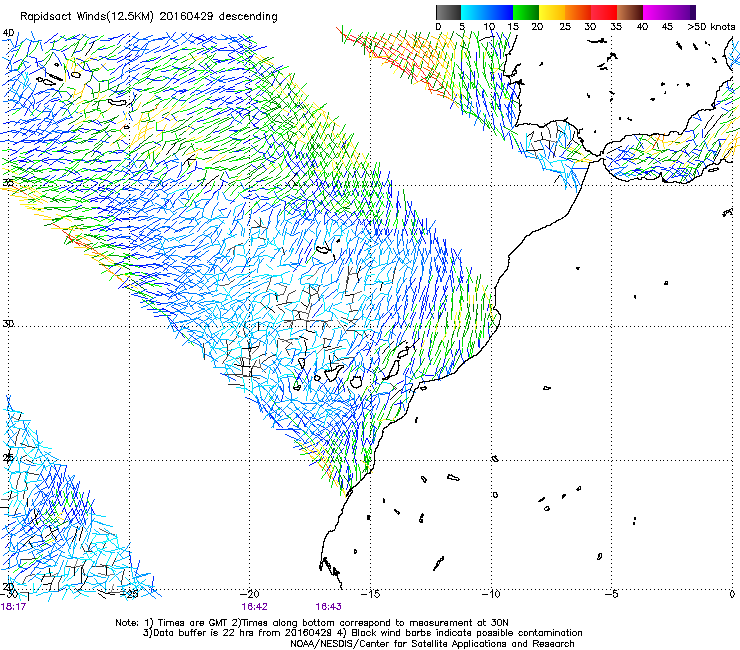The height and width of the screenshot is (650, 740).
Task: Click the NOAA/NESDIS credit line
Action: [x=432, y=644]
